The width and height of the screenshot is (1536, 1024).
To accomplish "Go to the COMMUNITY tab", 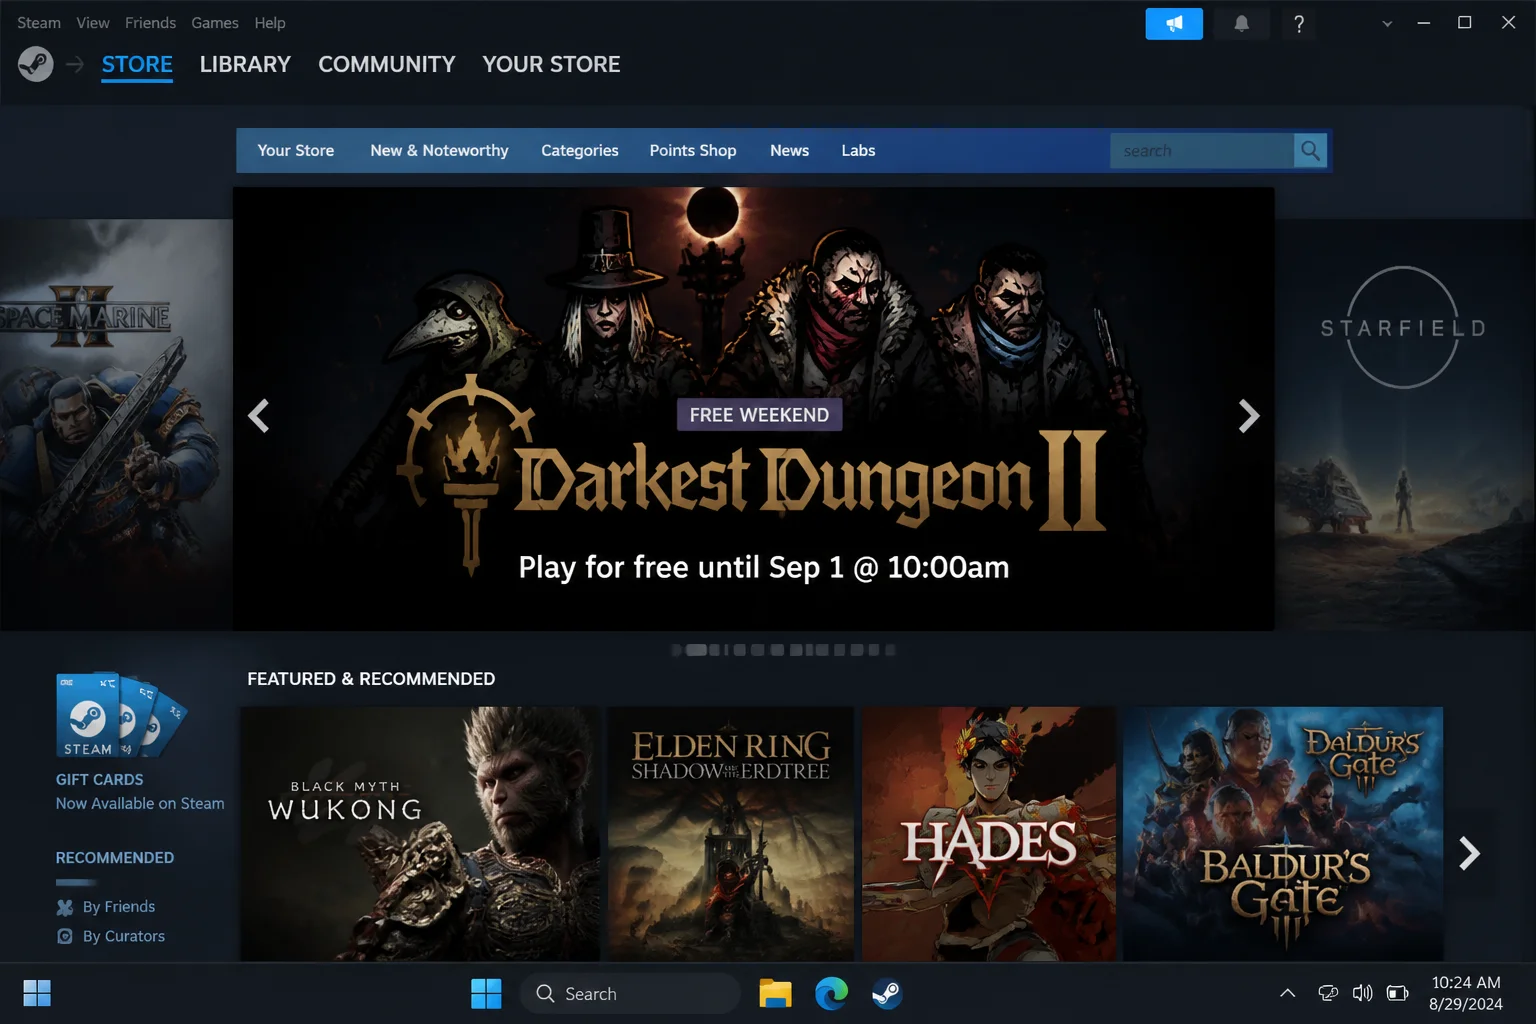I will 387,65.
